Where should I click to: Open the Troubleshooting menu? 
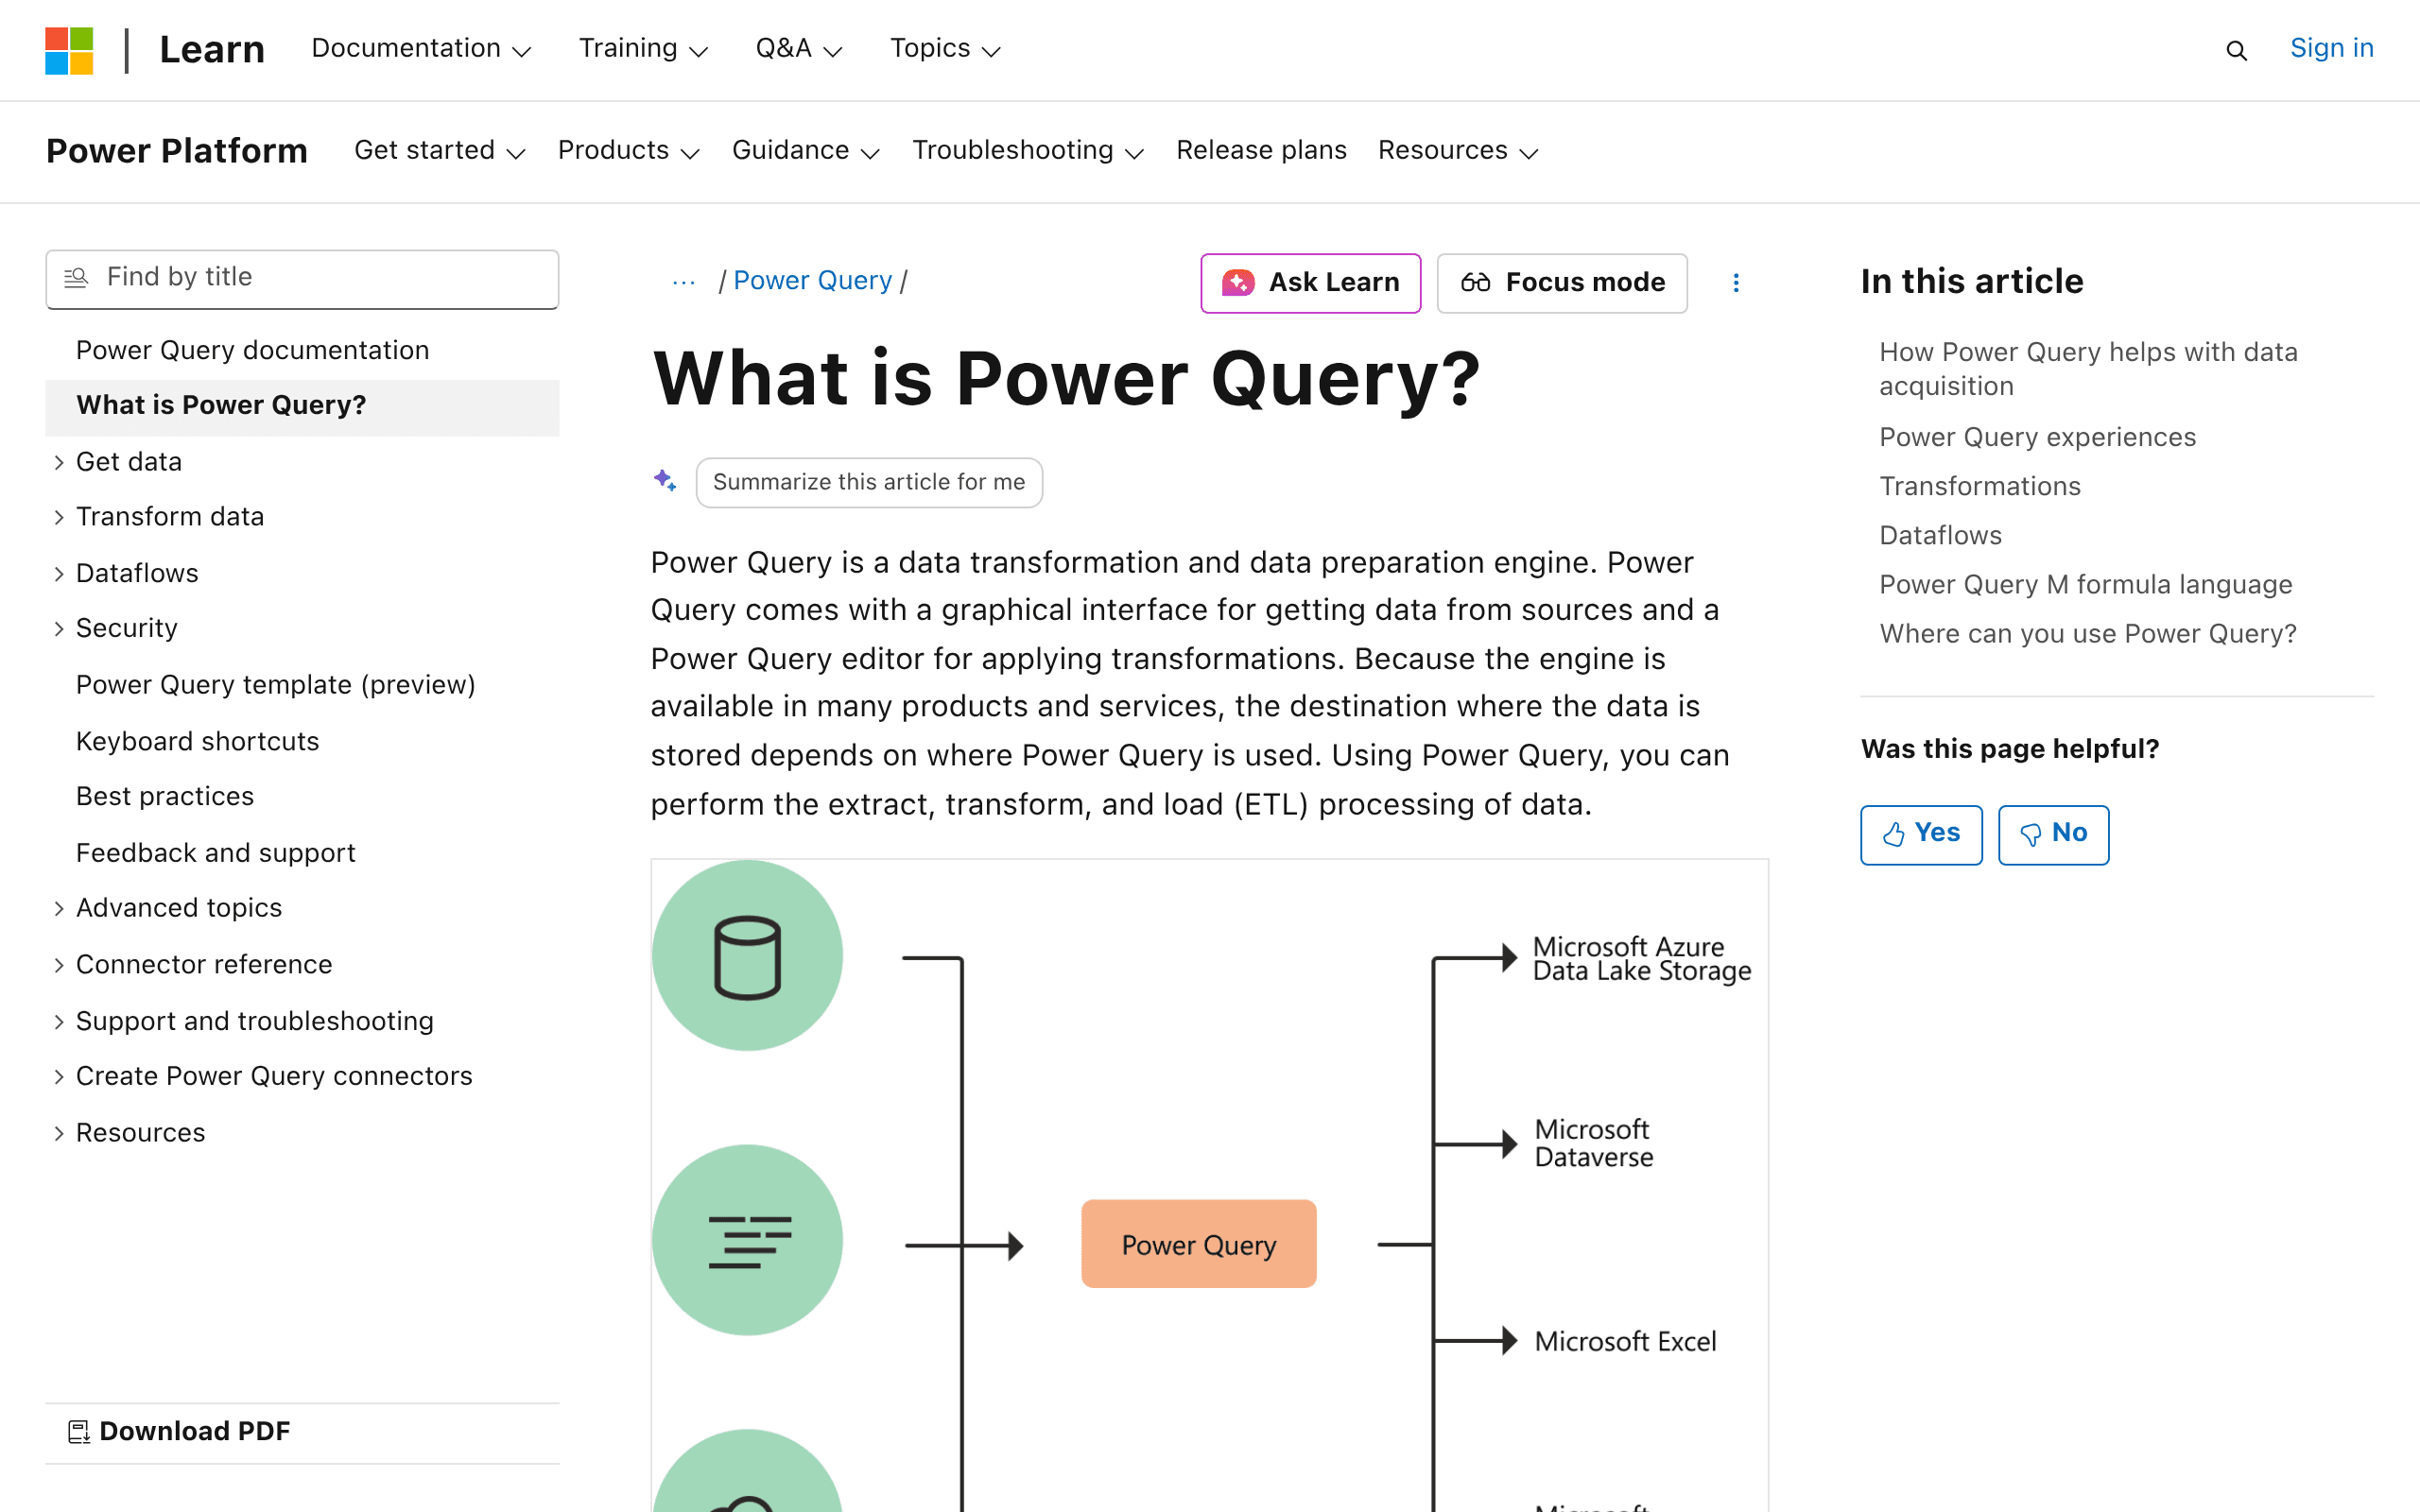1028,151
